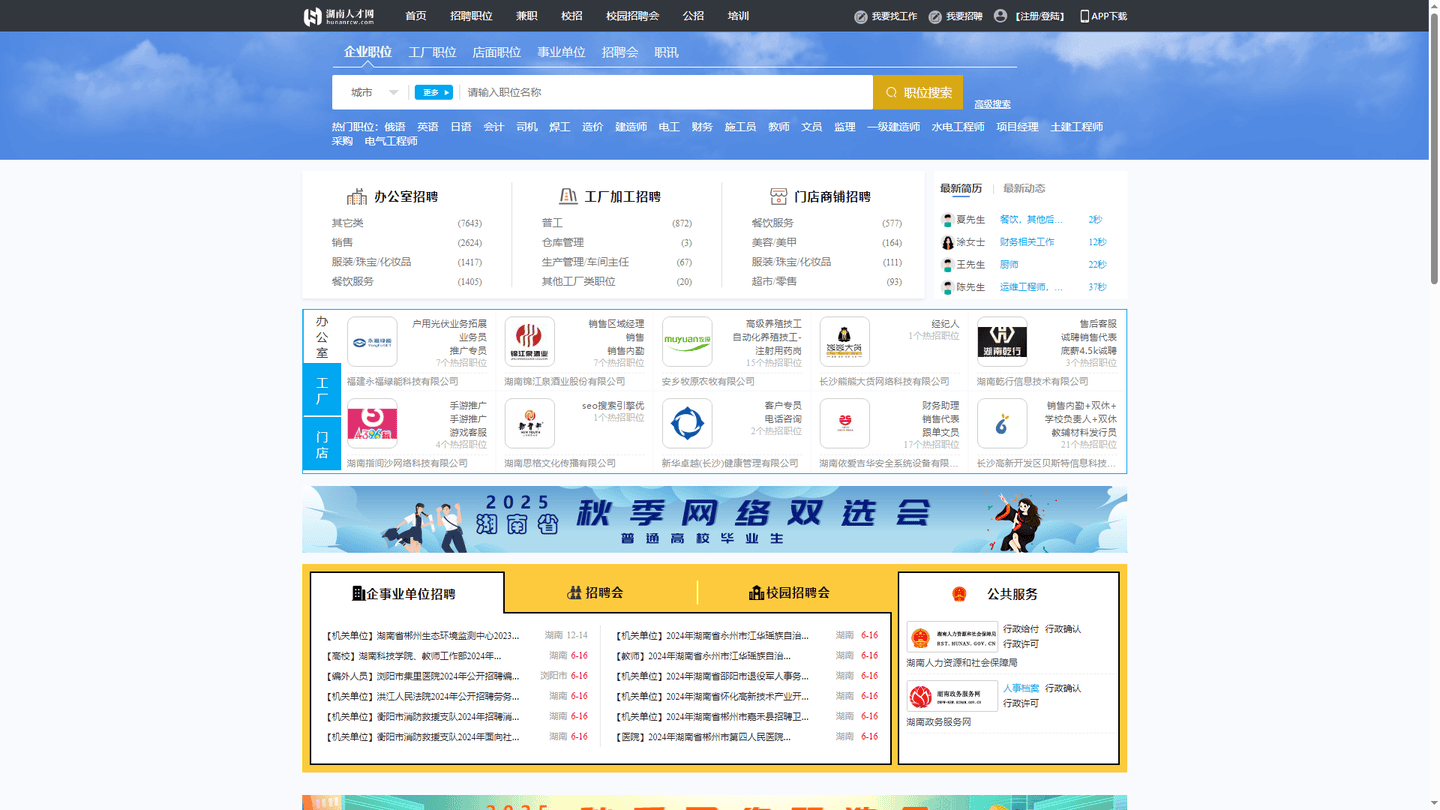The width and height of the screenshot is (1440, 810).
Task: Select the 店面职位 search tab
Action: click(496, 52)
